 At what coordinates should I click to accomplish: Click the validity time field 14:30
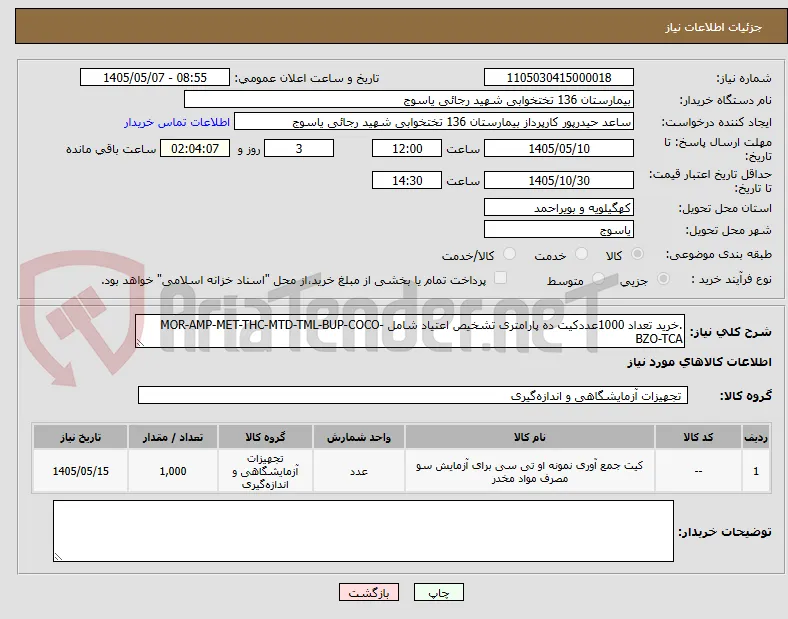pyautogui.click(x=407, y=180)
